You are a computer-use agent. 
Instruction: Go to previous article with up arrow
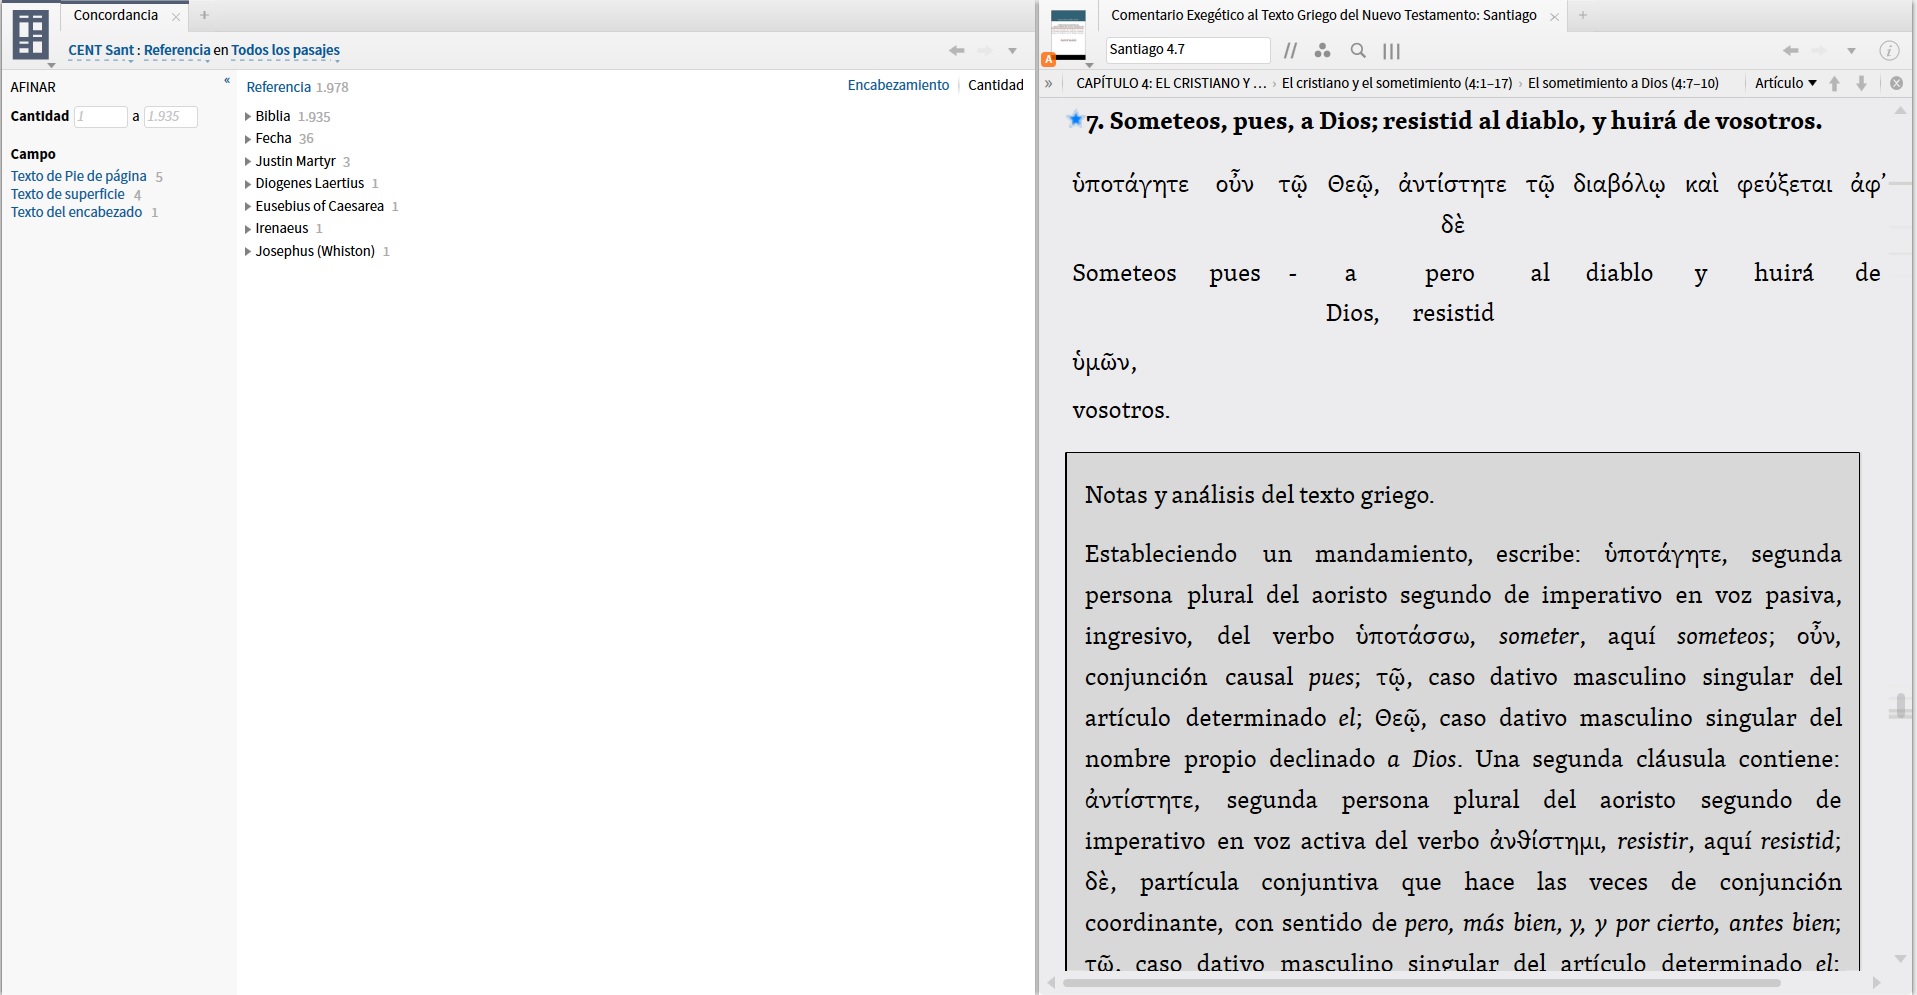pos(1834,84)
